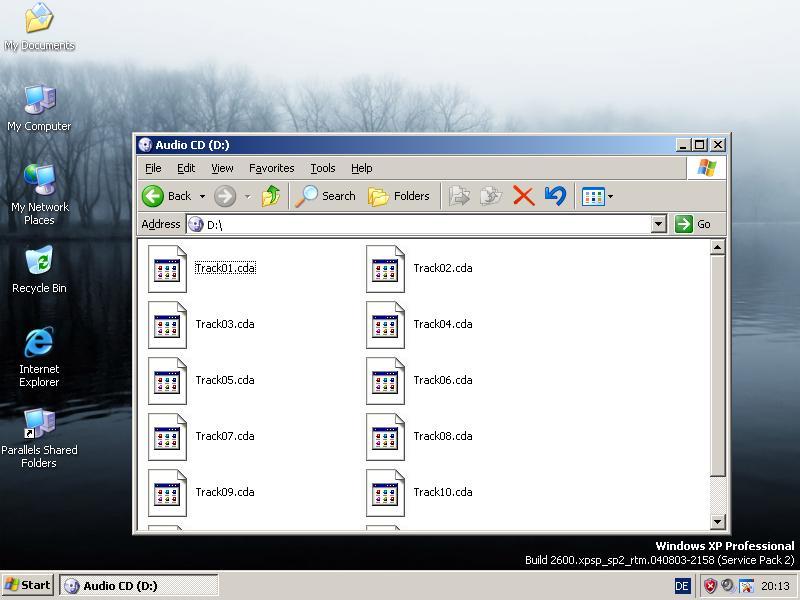Click the red Delete icon
Screen dimensions: 800x600
[523, 196]
